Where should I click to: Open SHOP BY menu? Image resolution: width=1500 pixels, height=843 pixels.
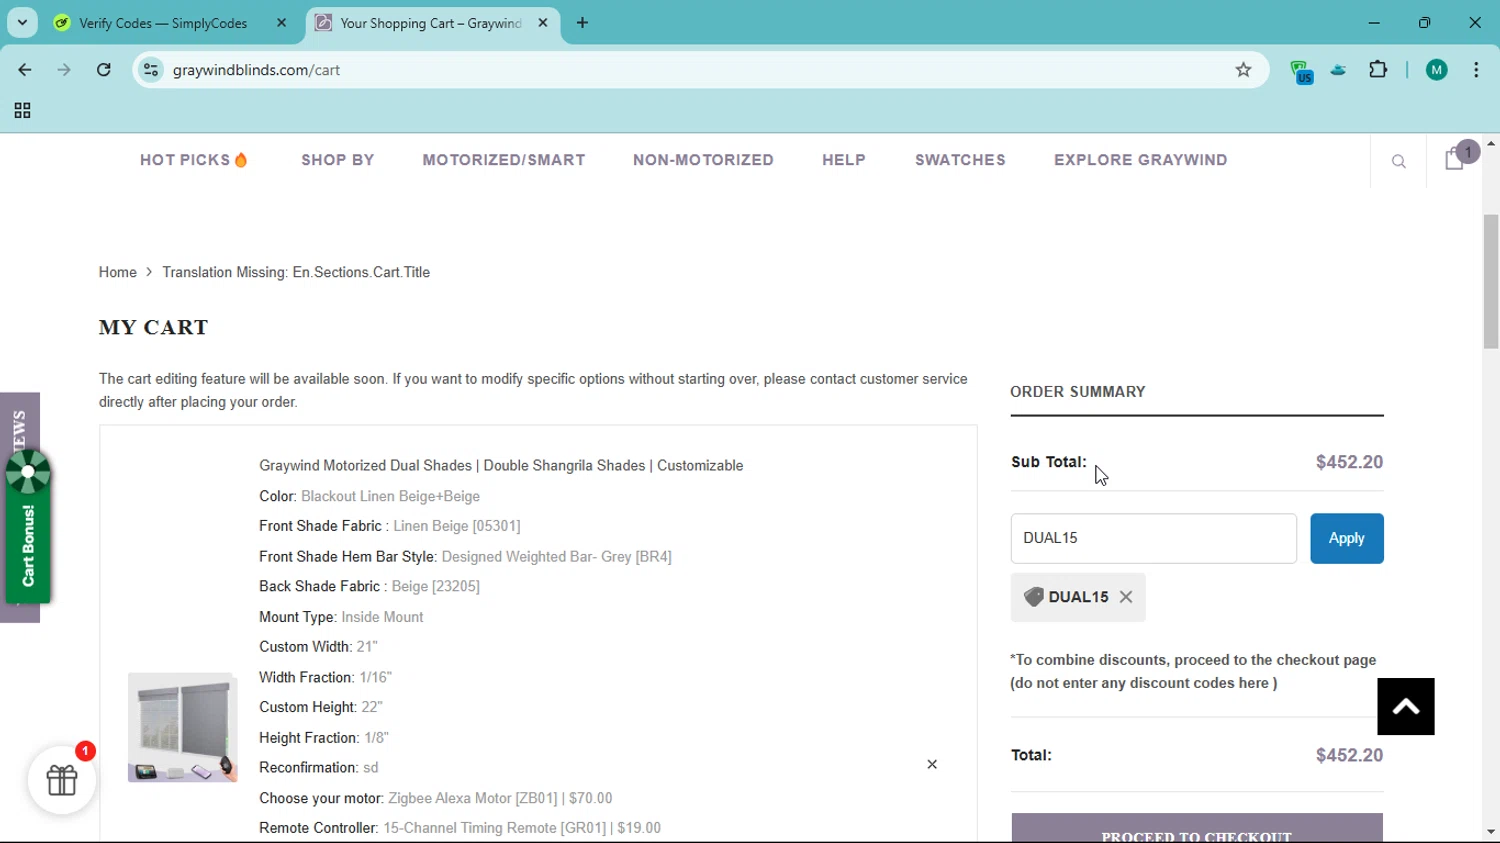[338, 160]
